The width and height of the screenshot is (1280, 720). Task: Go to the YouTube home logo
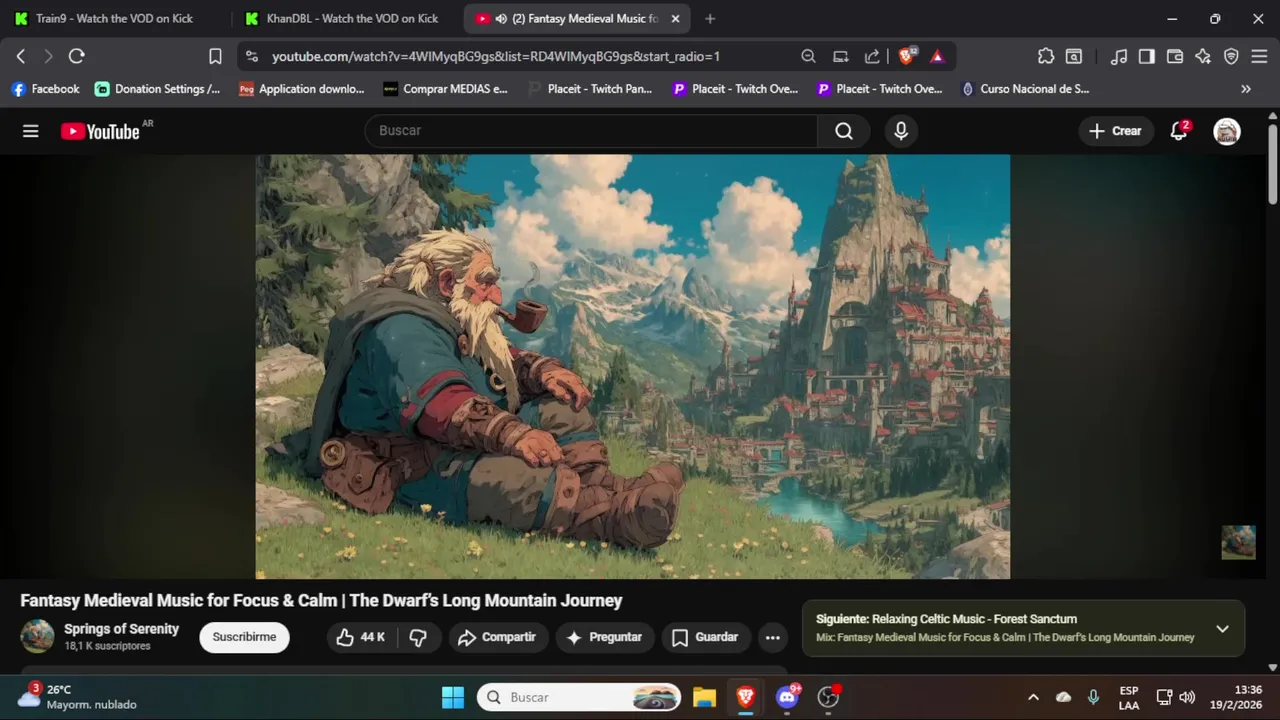pyautogui.click(x=100, y=131)
